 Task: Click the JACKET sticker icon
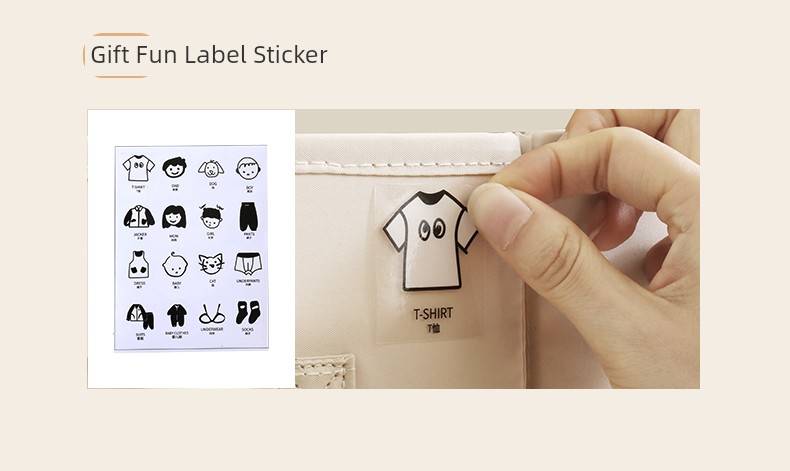(x=139, y=217)
